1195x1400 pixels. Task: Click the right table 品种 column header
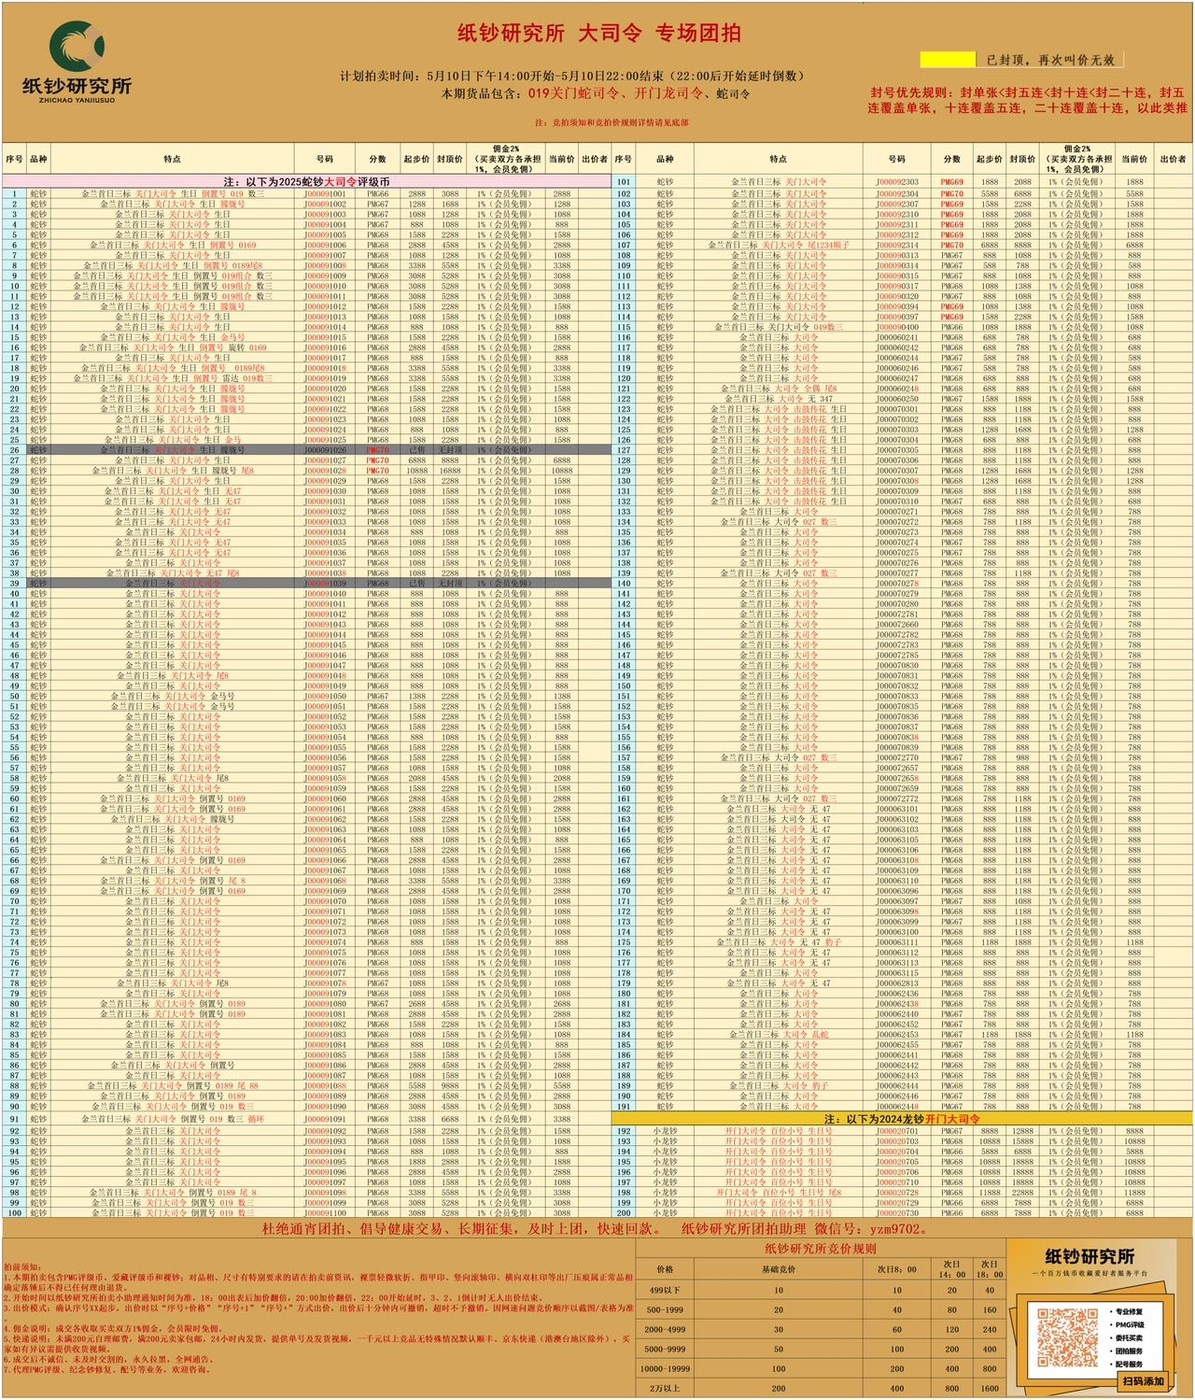665,159
